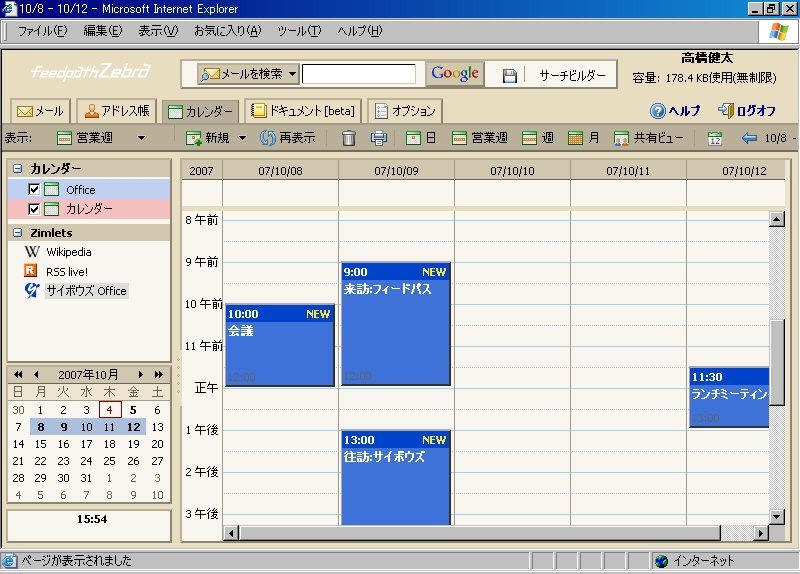Jump forward one year in mini calendar
Viewport: 800px width, 574px height.
point(159,375)
